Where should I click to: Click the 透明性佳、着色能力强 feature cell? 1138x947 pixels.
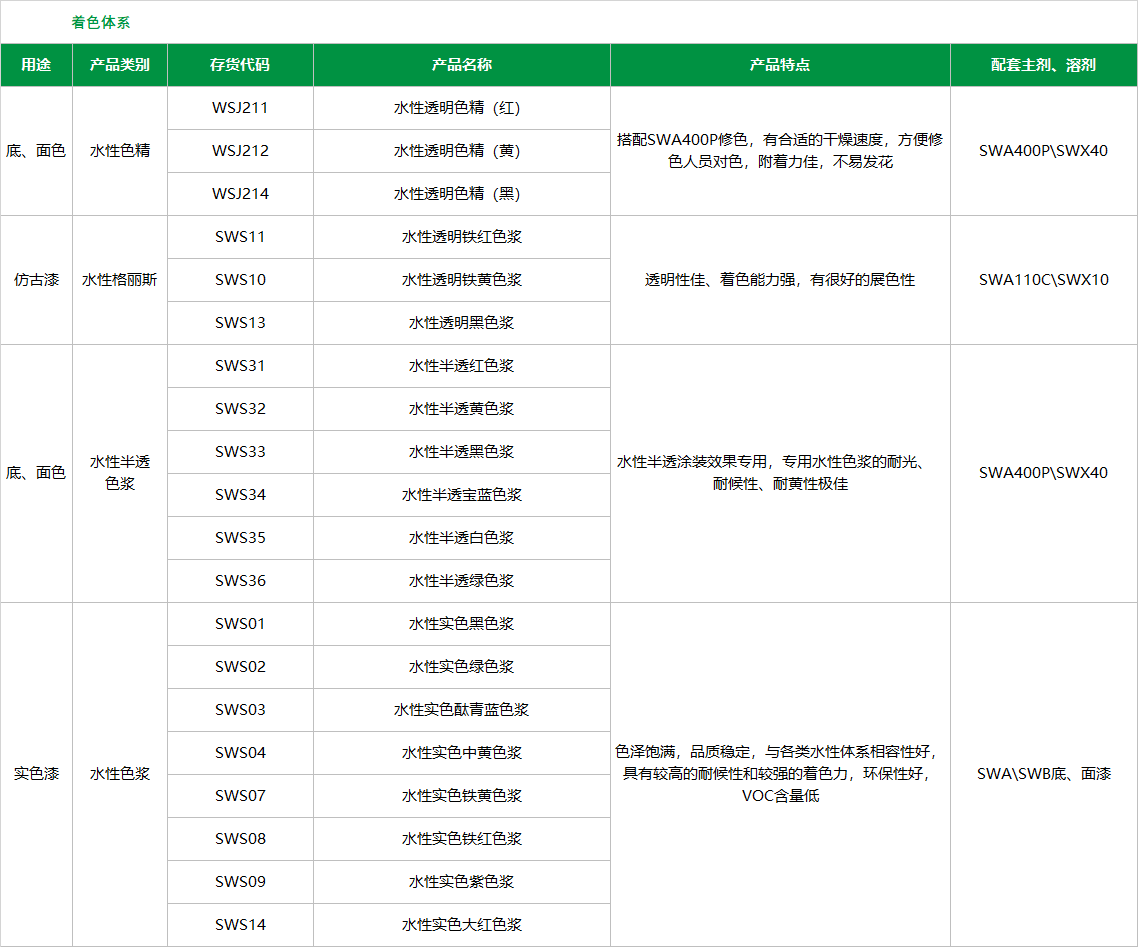point(780,279)
